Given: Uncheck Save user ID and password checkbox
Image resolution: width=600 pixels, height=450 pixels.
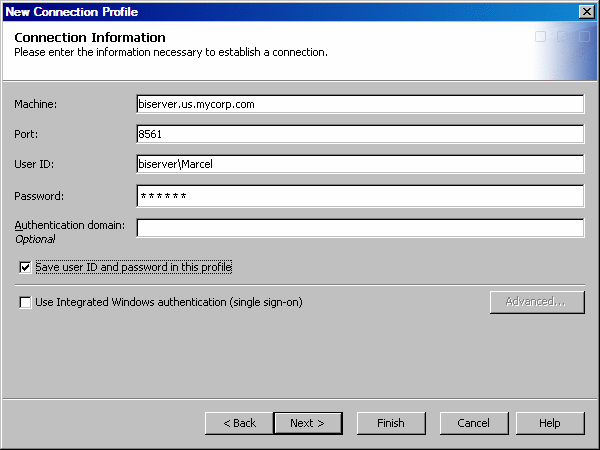Looking at the screenshot, I should click(x=26, y=268).
